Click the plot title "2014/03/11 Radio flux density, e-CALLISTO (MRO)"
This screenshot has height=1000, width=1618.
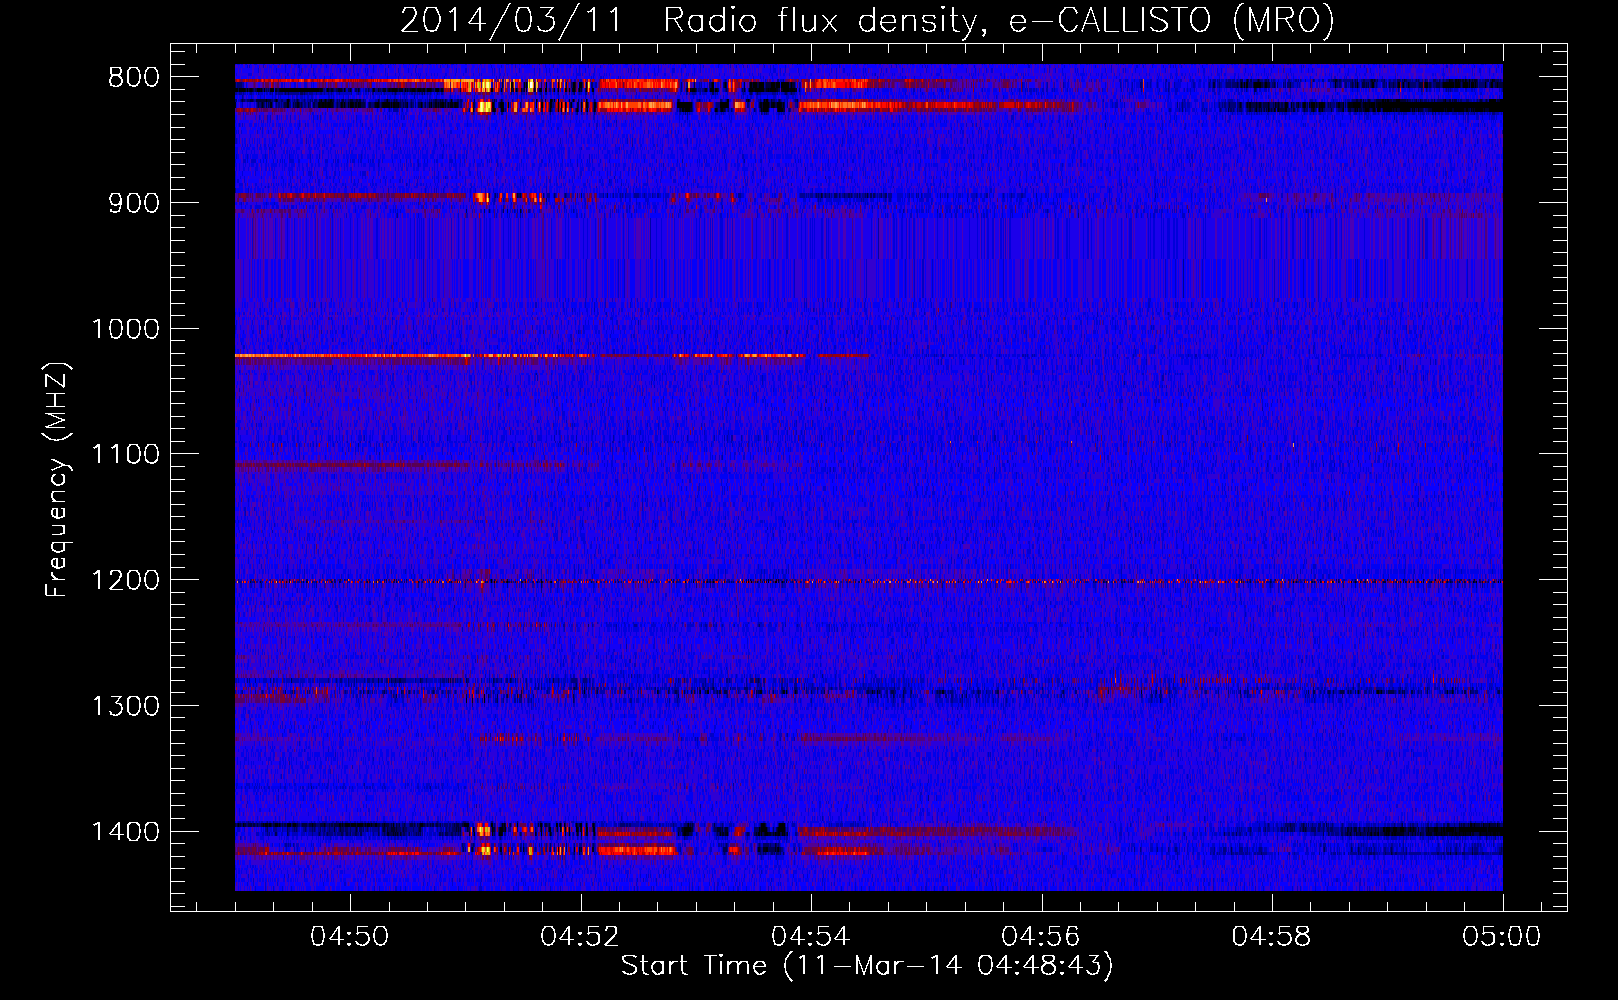click(867, 20)
